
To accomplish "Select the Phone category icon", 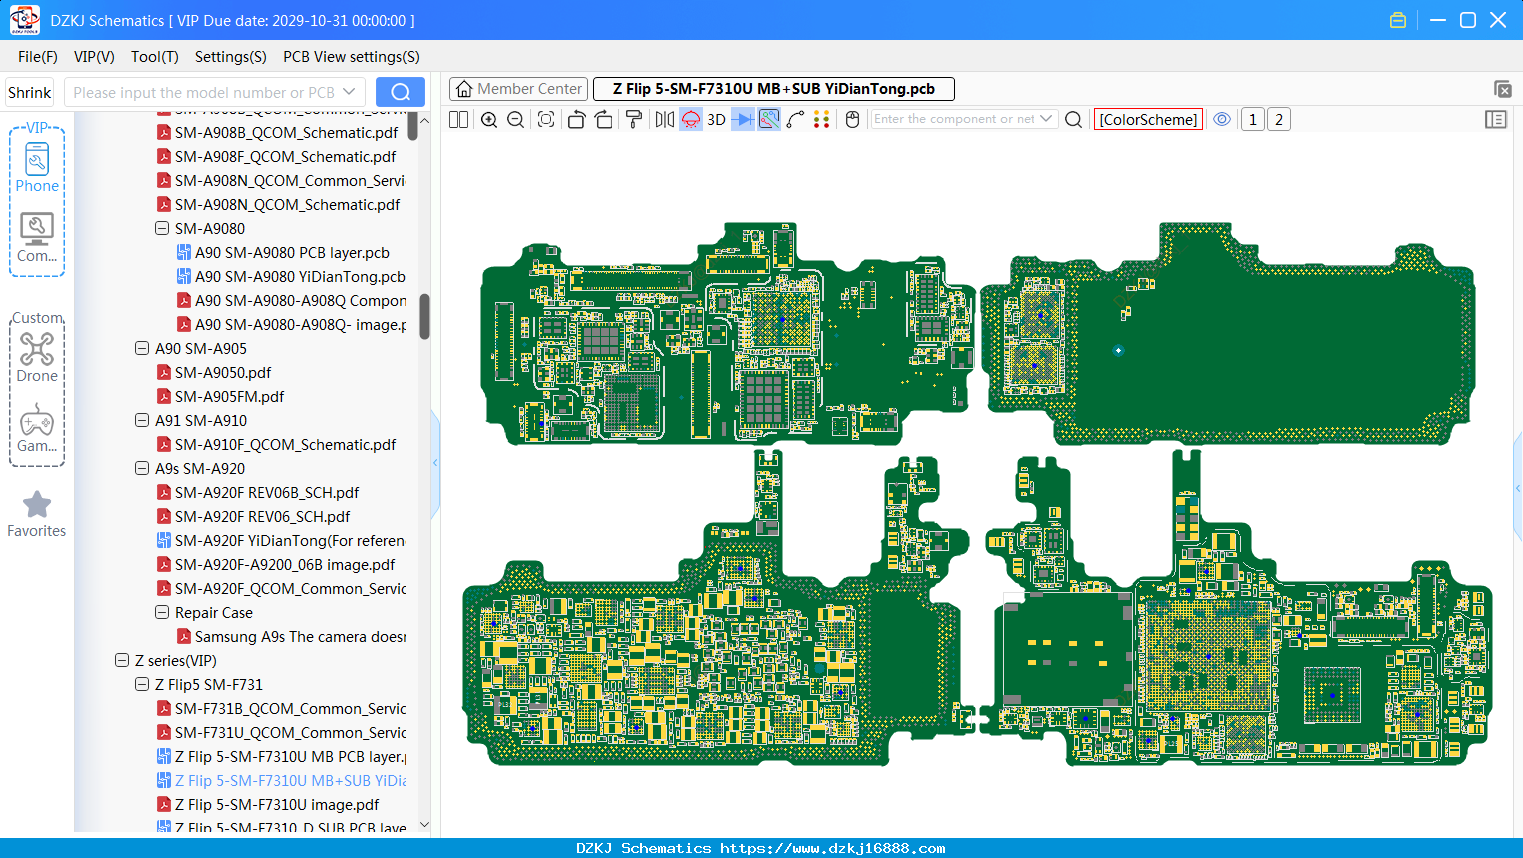I will pos(37,167).
